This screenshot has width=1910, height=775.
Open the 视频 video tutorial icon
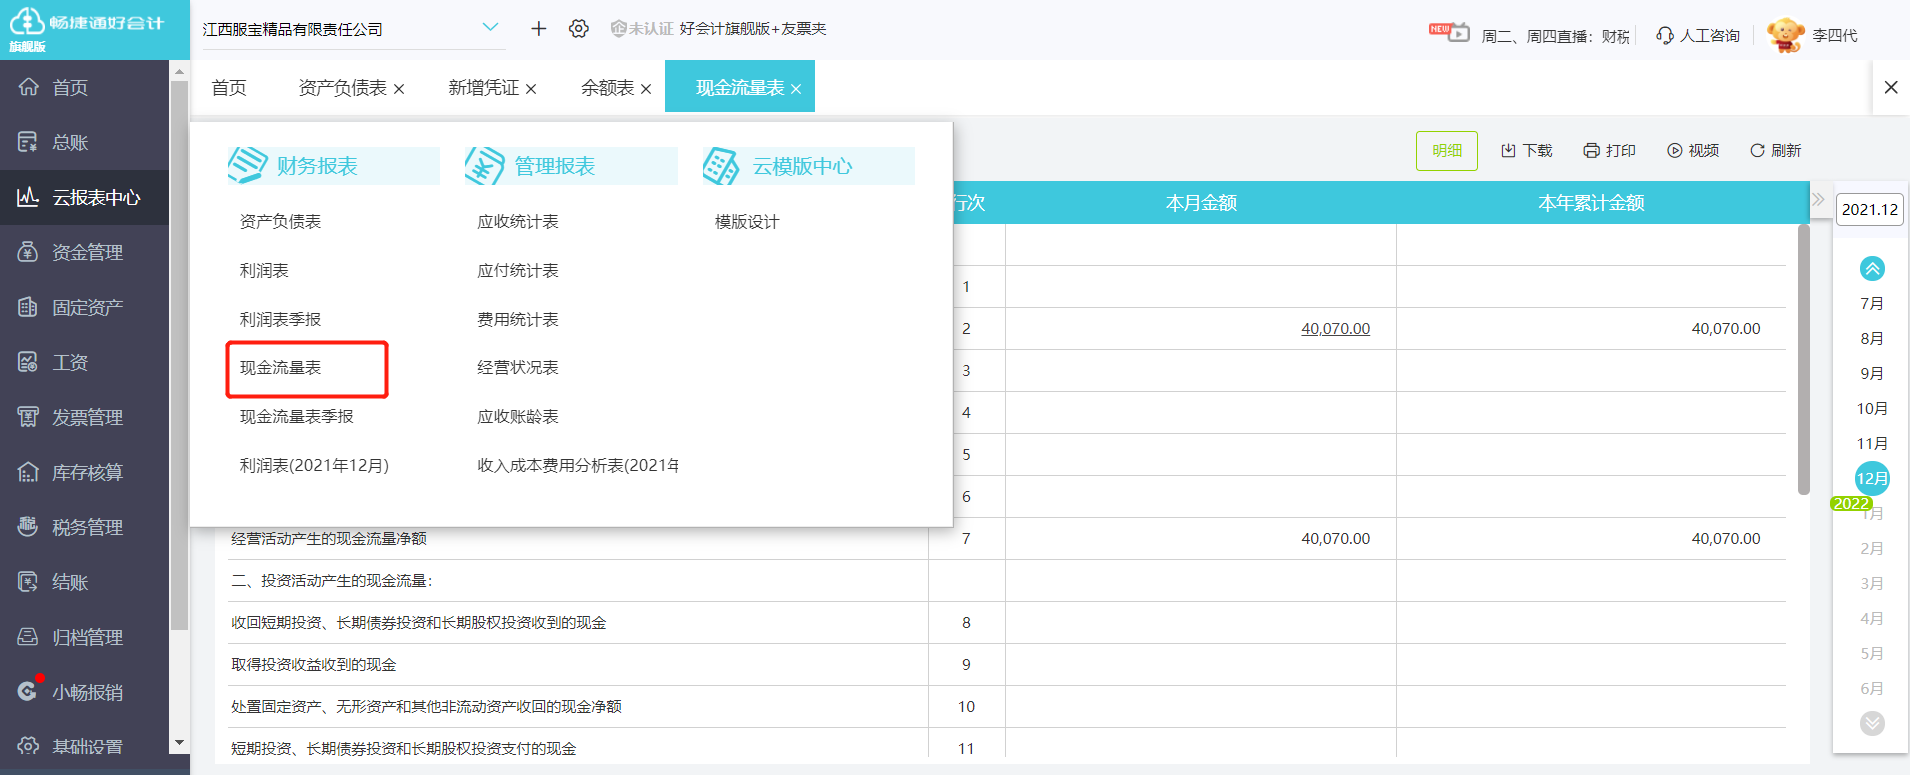coord(1674,151)
